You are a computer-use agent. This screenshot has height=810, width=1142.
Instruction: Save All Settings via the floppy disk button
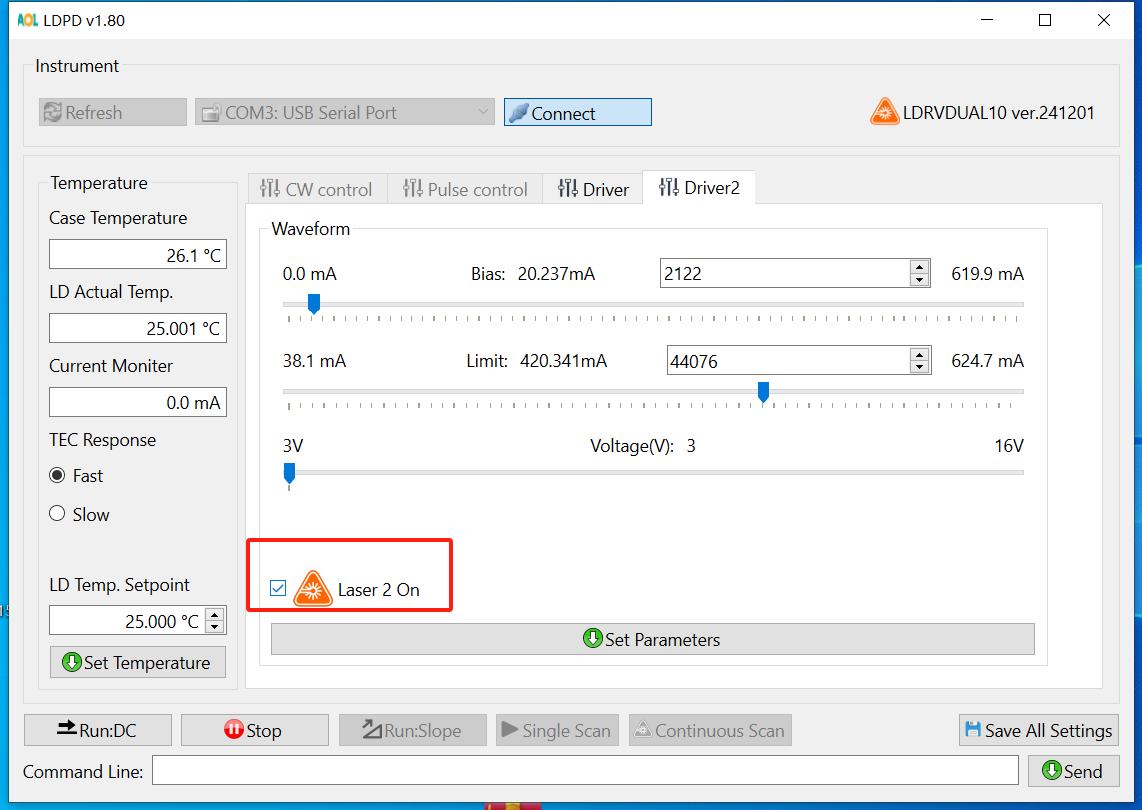point(1038,730)
